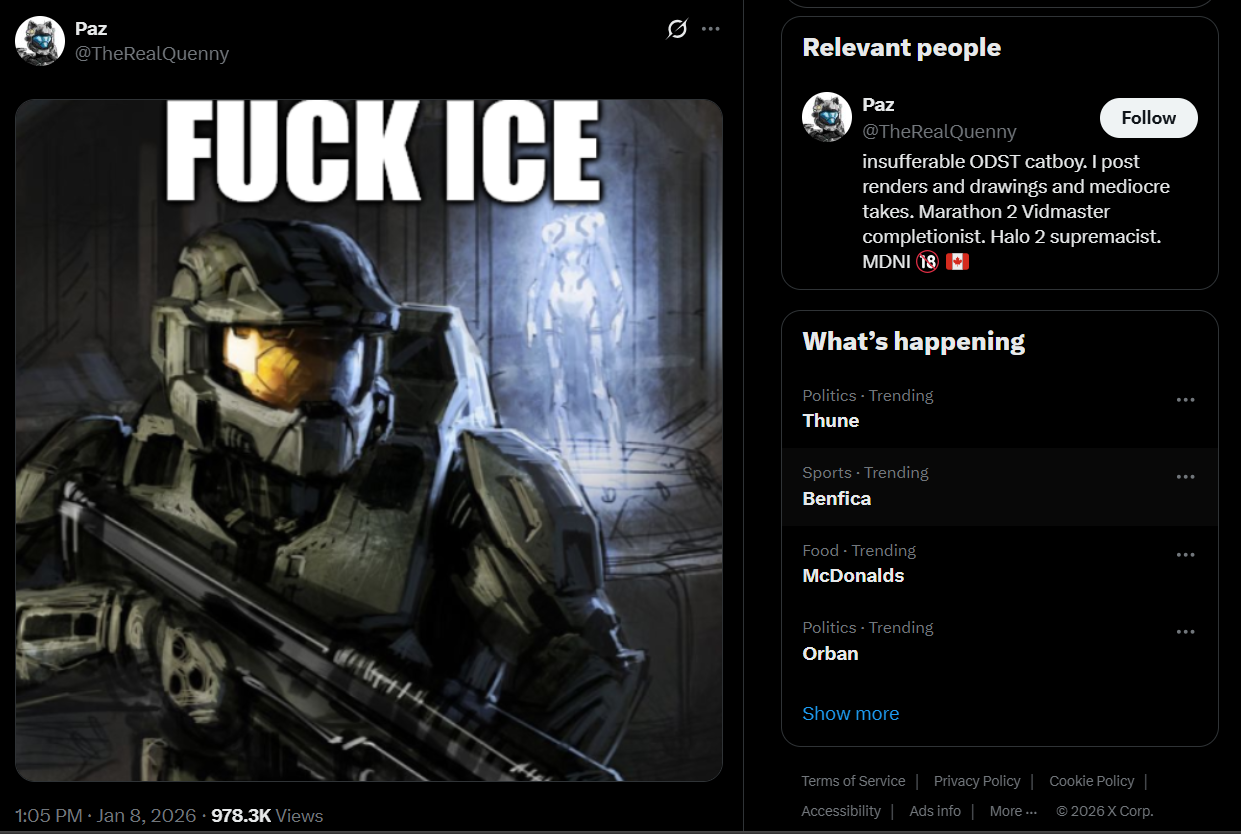
Task: Open the Master Chief image in the post
Action: click(x=369, y=440)
